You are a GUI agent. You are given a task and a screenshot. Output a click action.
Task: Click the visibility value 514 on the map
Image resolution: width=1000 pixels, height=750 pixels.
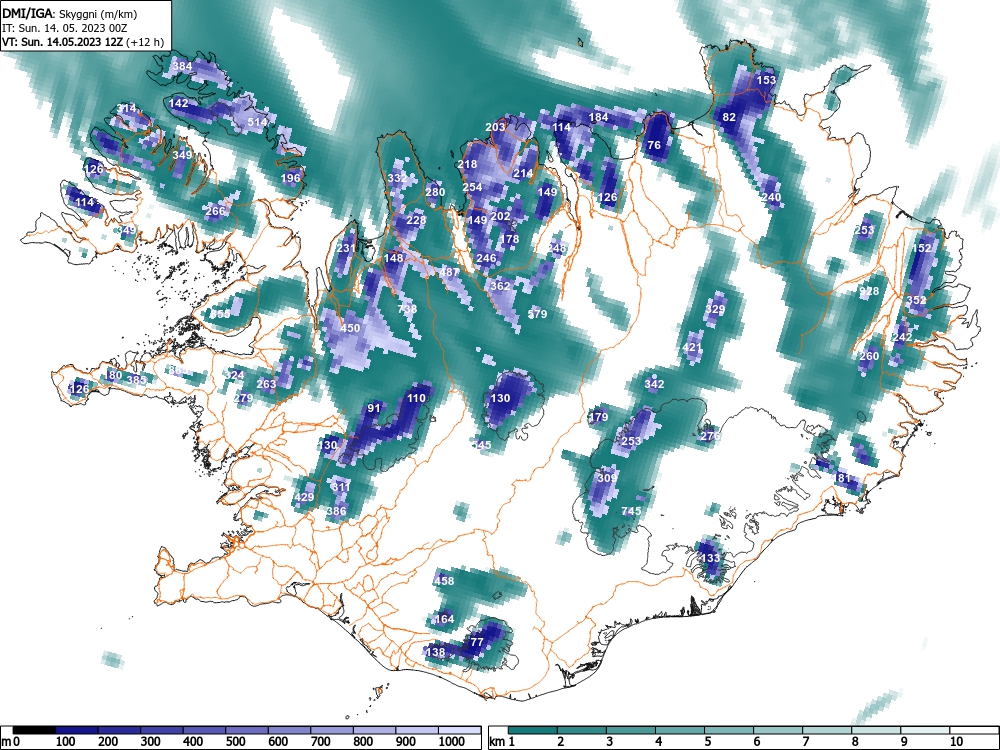[x=257, y=122]
